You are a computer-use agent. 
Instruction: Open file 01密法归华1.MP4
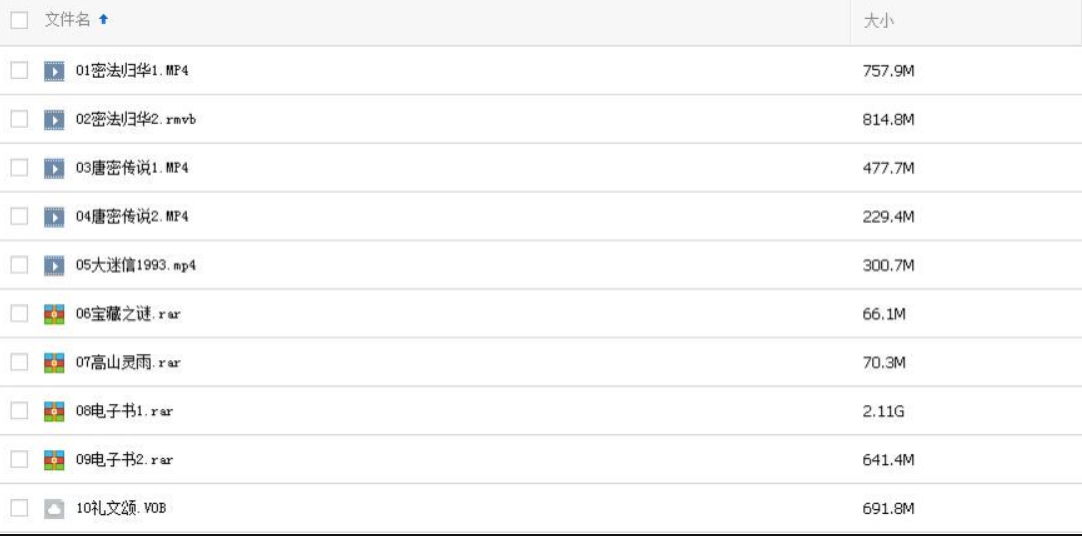[x=132, y=71]
